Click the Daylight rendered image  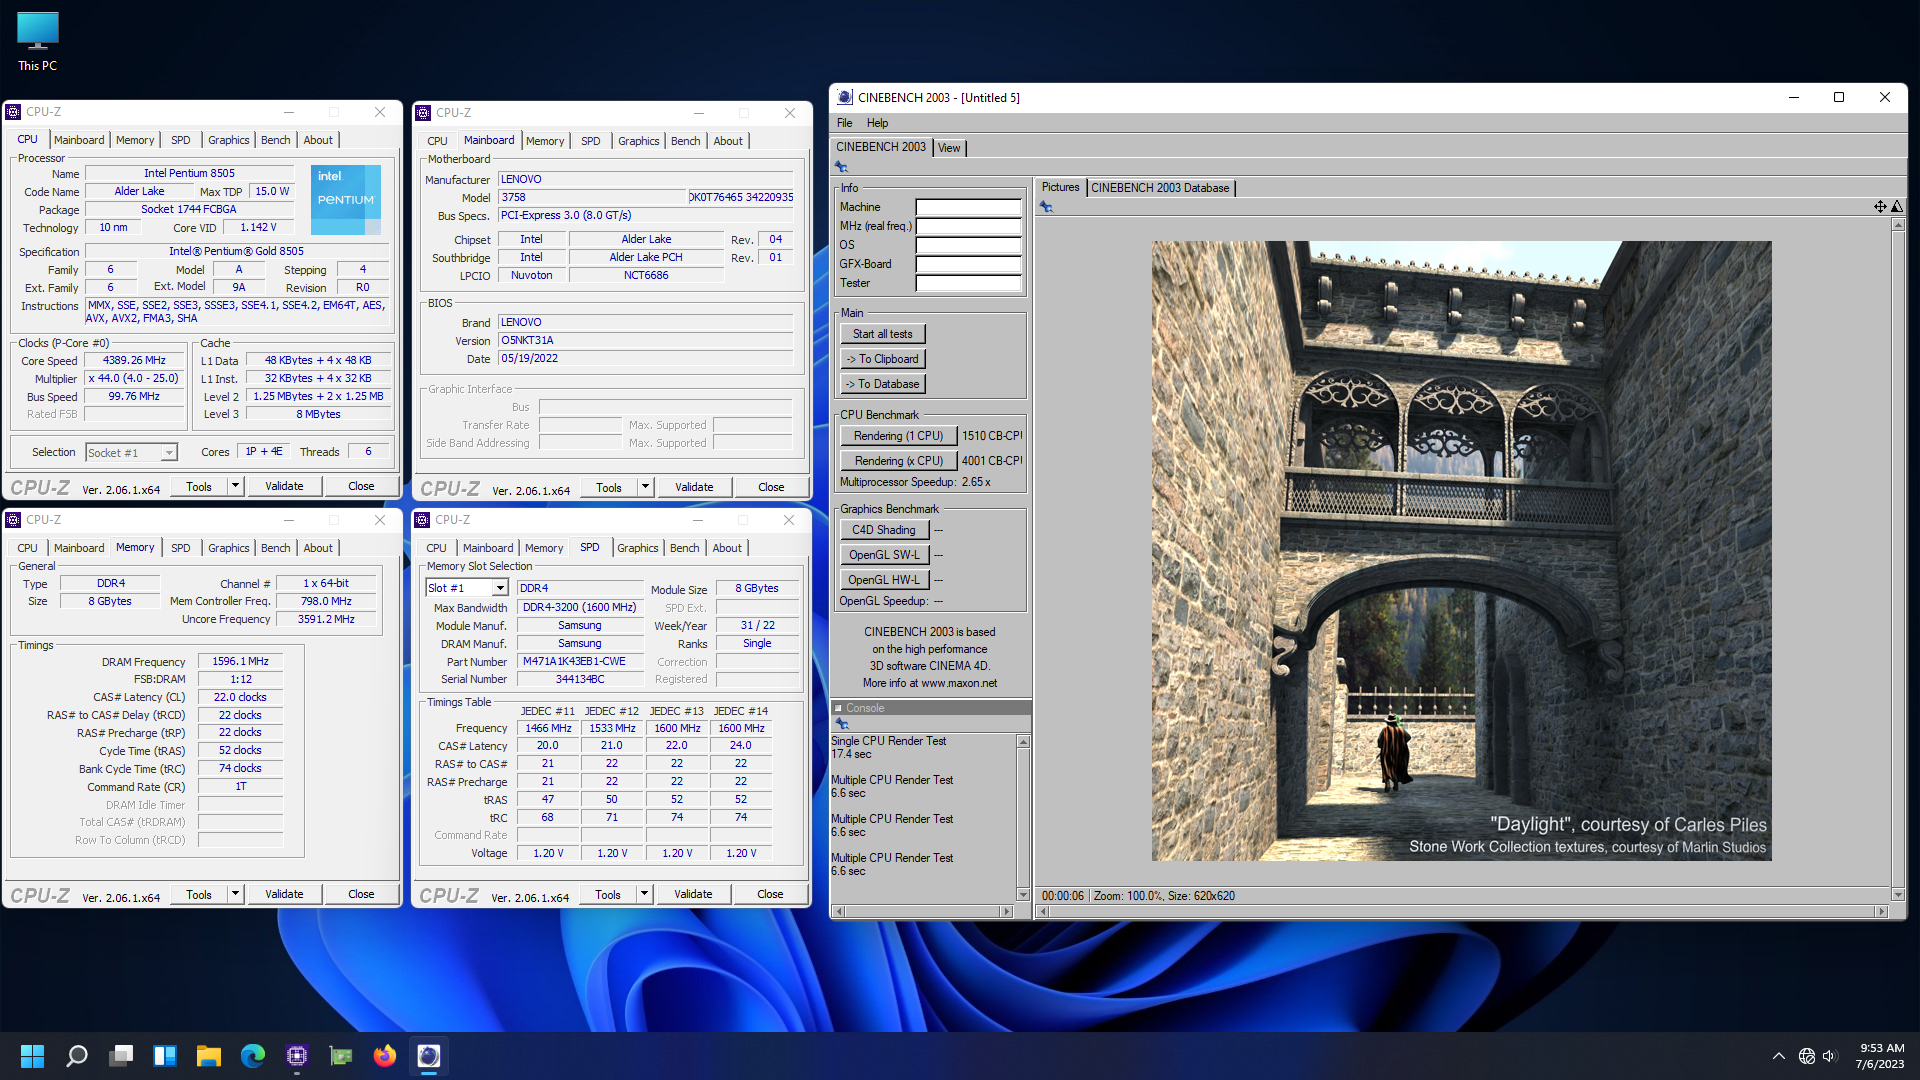[x=1461, y=551]
